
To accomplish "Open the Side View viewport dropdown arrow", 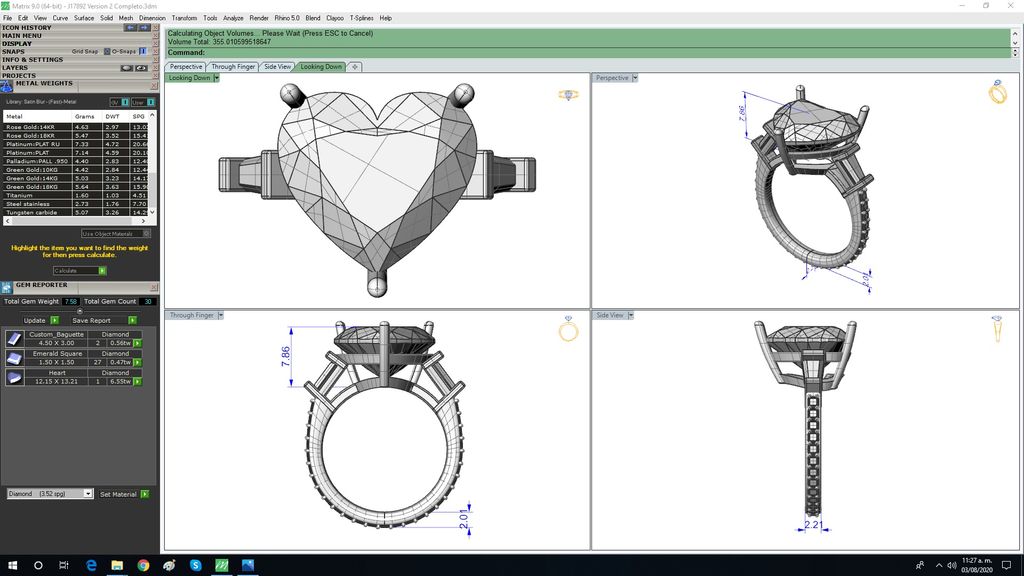I will point(631,315).
